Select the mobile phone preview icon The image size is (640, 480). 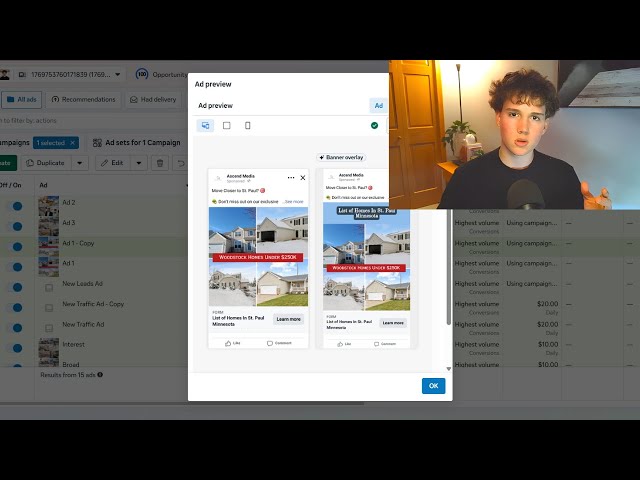click(247, 125)
